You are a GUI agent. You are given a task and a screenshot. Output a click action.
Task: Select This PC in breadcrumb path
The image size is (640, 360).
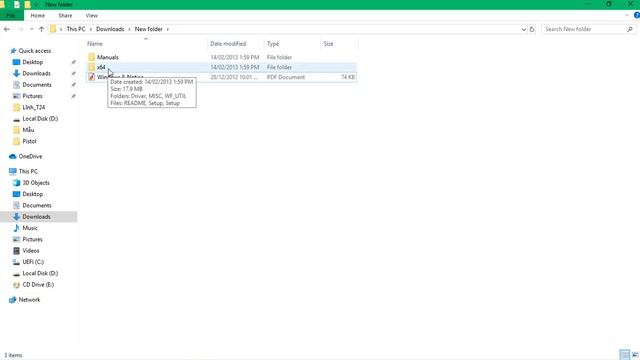76,29
